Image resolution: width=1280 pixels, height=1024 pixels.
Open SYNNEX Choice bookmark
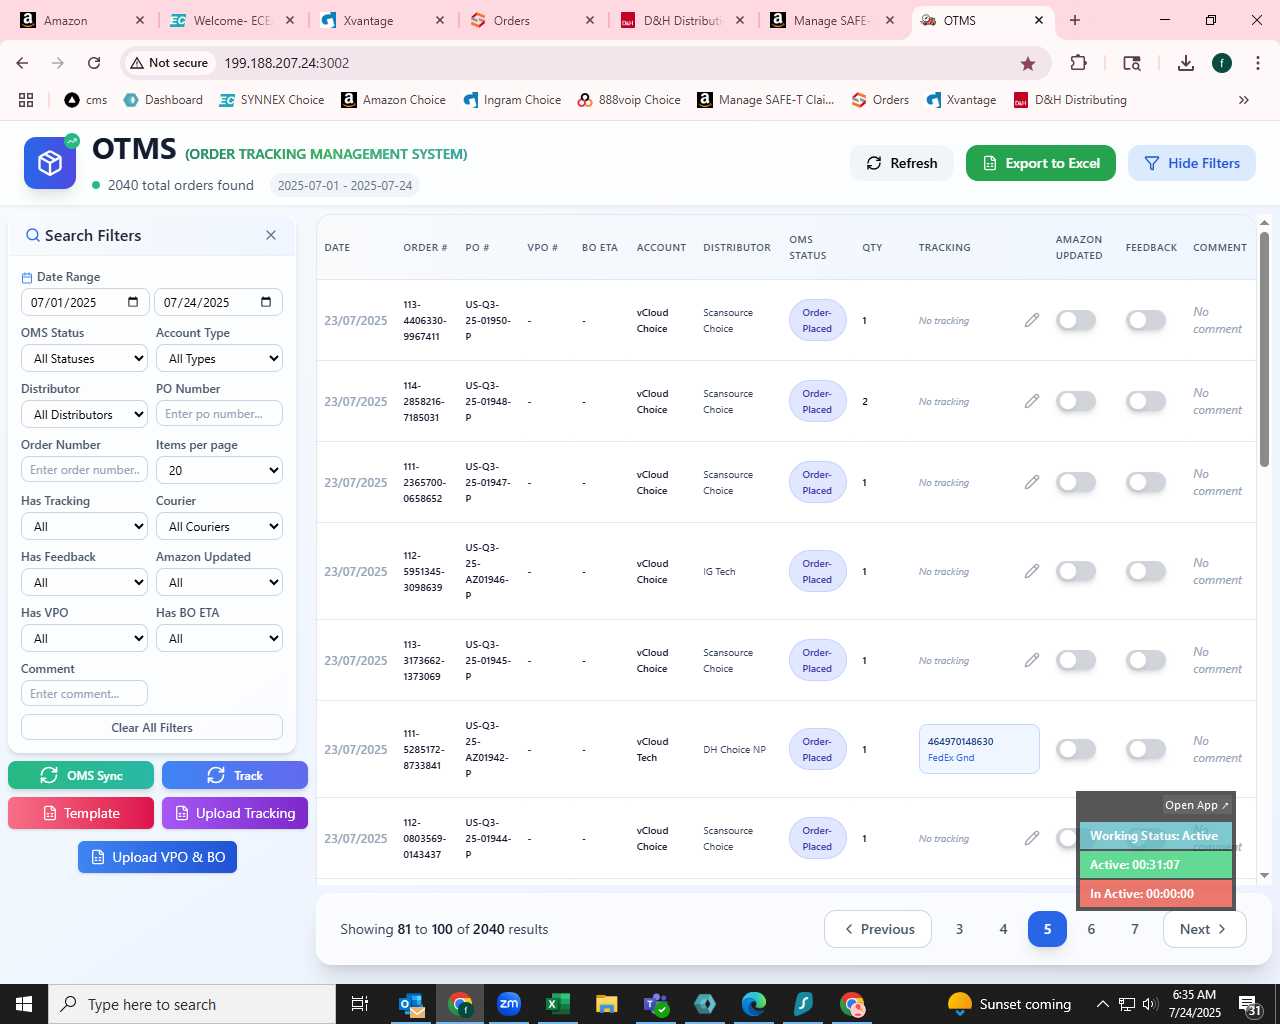click(x=271, y=100)
